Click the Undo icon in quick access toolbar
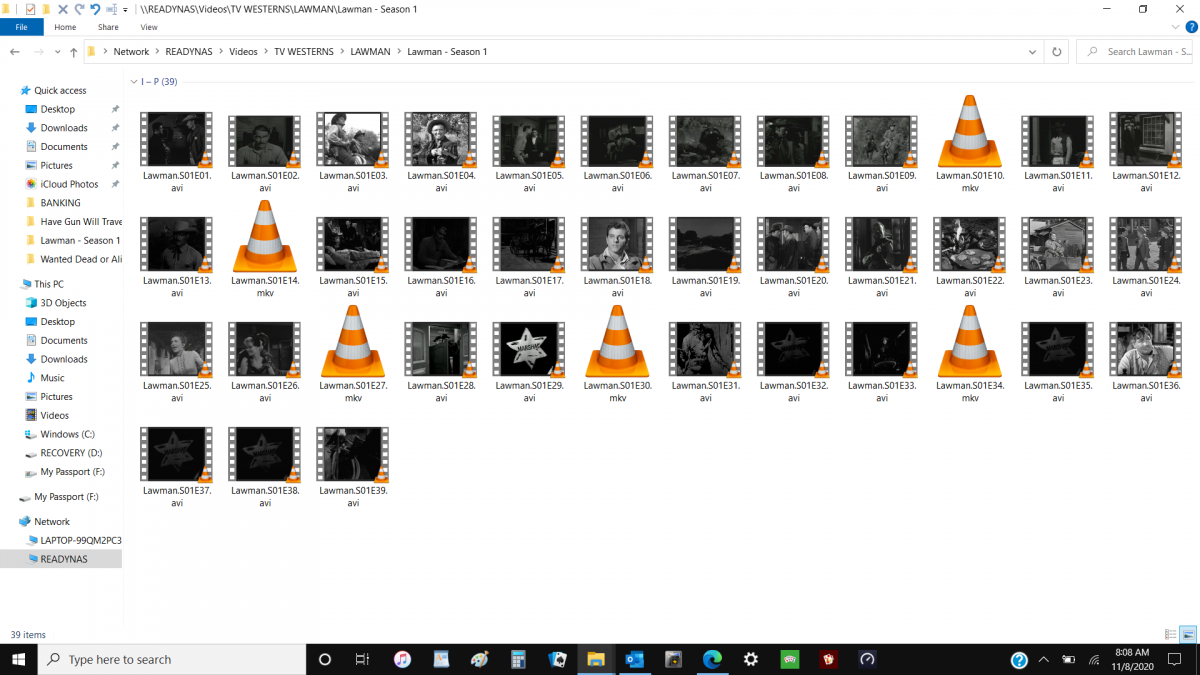Viewport: 1200px width, 675px height. point(95,9)
